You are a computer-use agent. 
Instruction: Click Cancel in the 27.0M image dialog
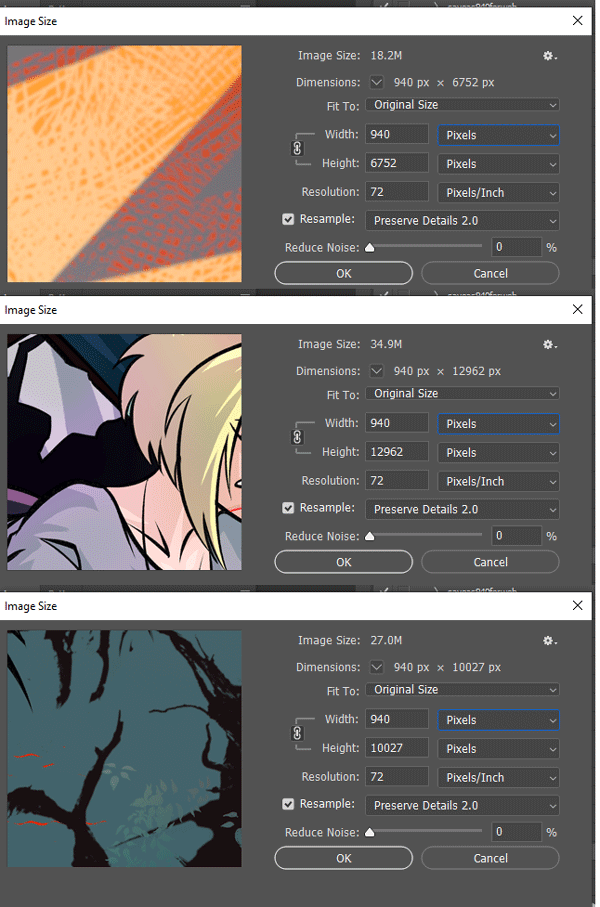click(490, 858)
